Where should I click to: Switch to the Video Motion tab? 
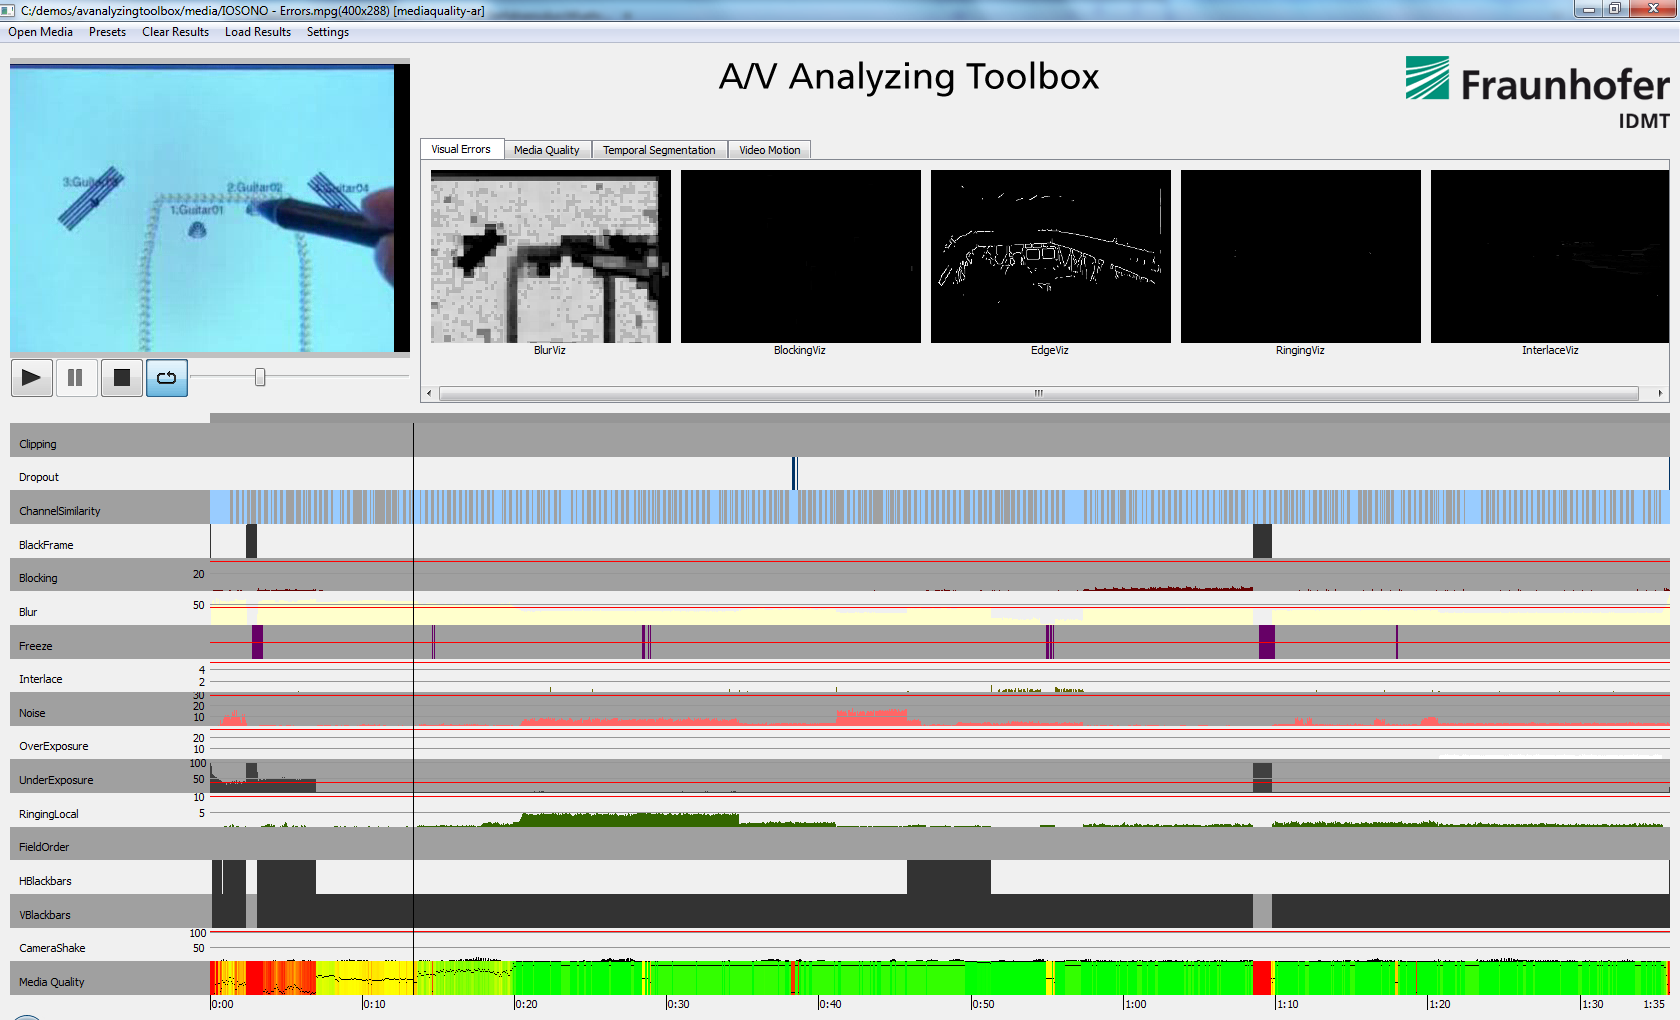770,150
